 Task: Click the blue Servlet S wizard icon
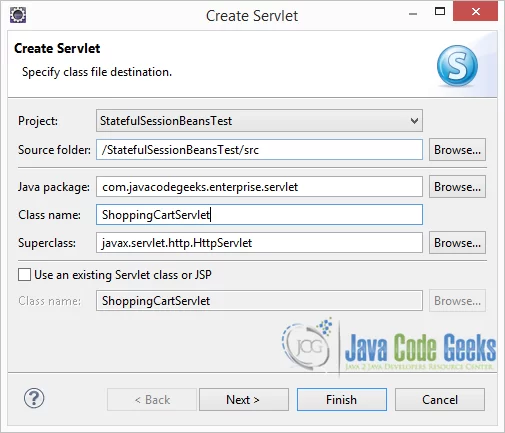(457, 66)
